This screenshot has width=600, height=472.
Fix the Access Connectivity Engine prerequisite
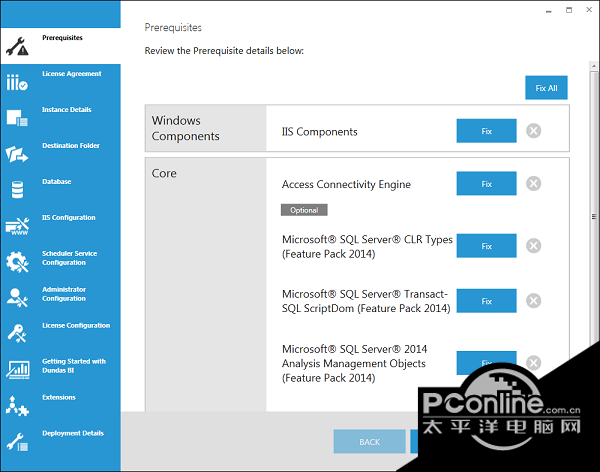(486, 183)
